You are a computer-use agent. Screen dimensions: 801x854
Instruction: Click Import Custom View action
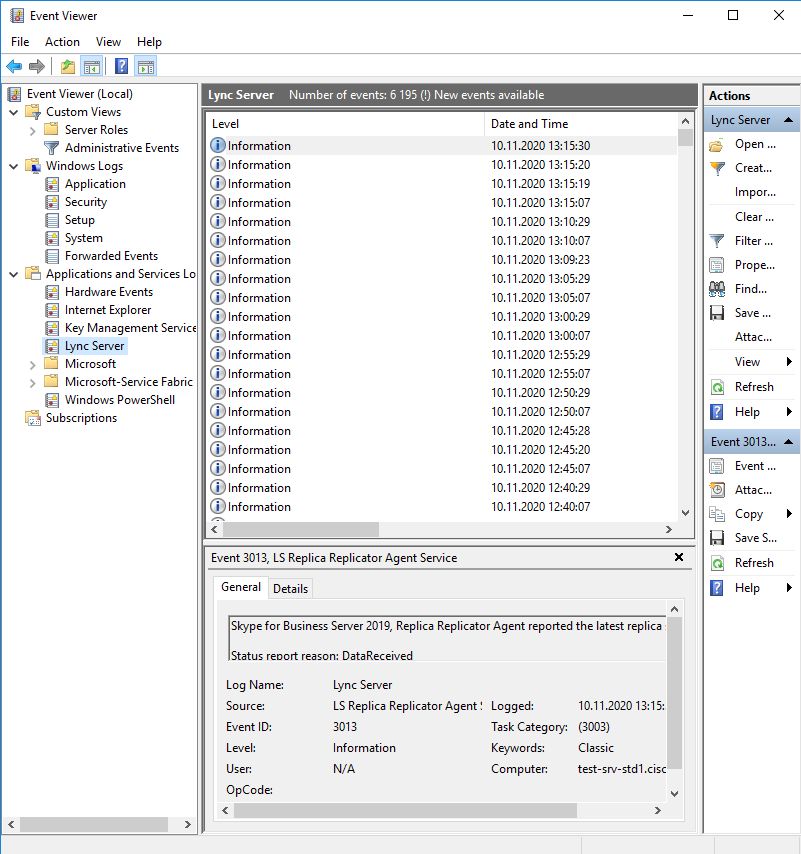click(755, 192)
